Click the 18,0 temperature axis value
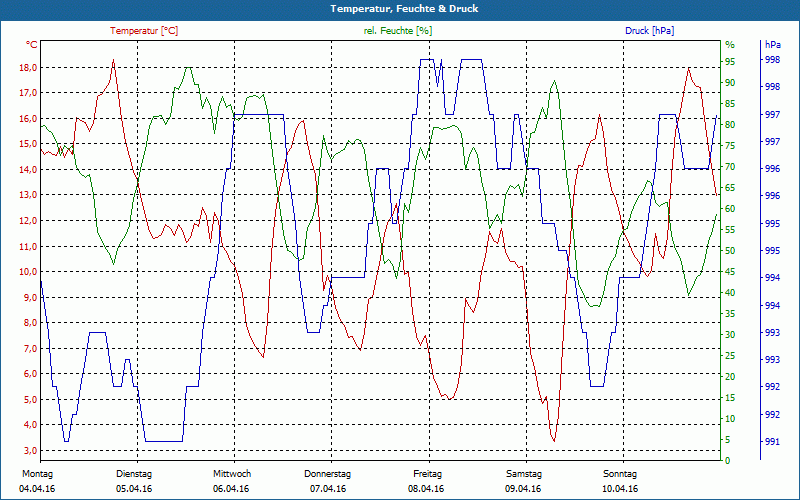Viewport: 800px width, 500px height. [28, 68]
